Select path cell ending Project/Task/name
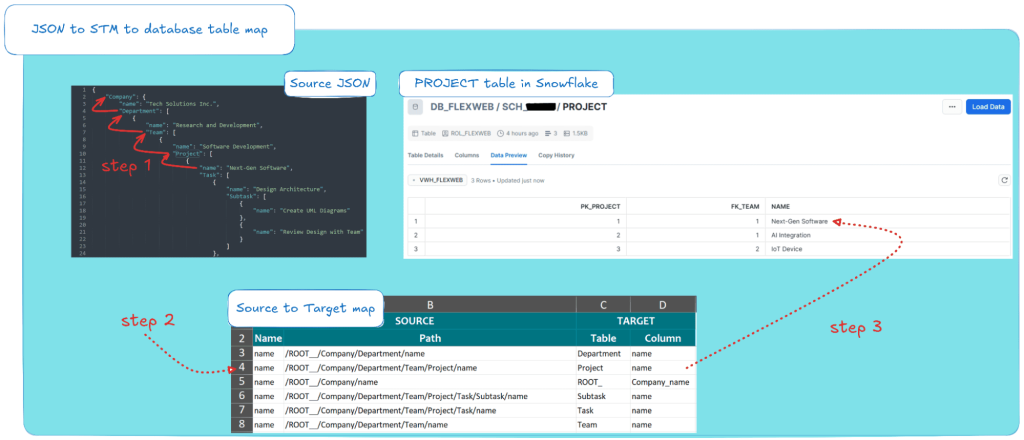Screen dimensions: 1024x440 point(430,411)
